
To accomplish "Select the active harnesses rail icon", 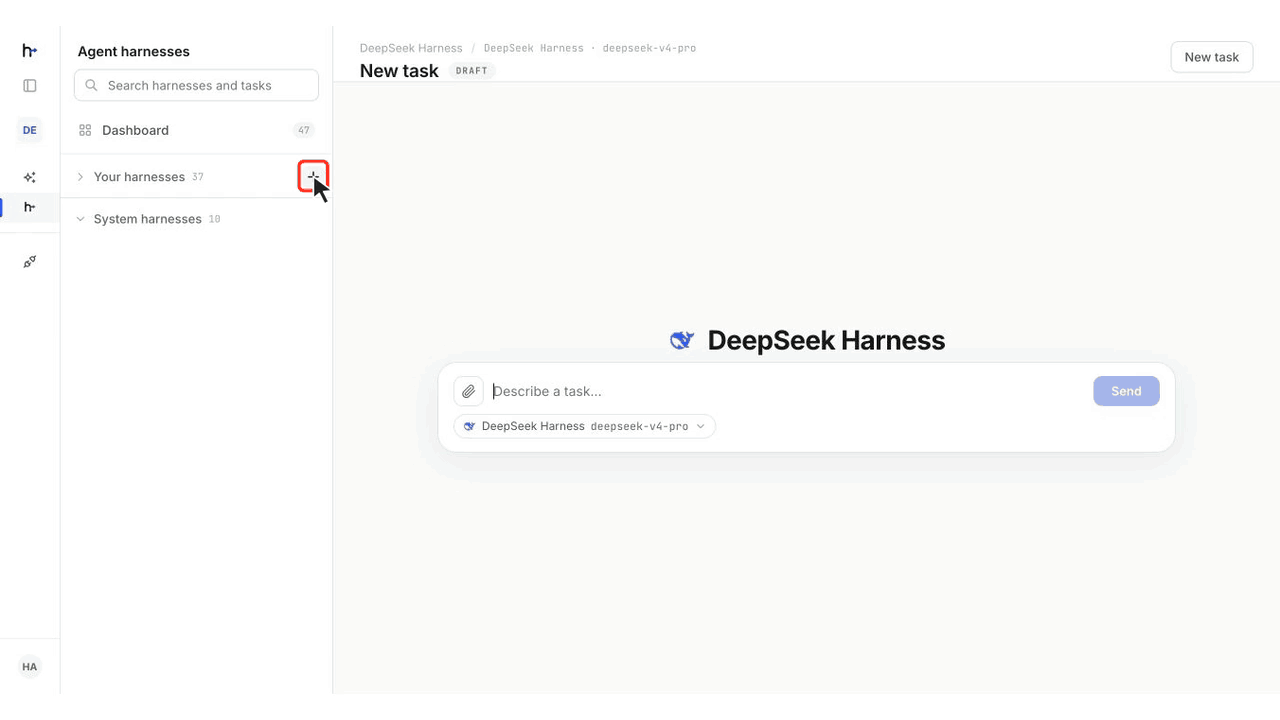I will click(x=30, y=207).
